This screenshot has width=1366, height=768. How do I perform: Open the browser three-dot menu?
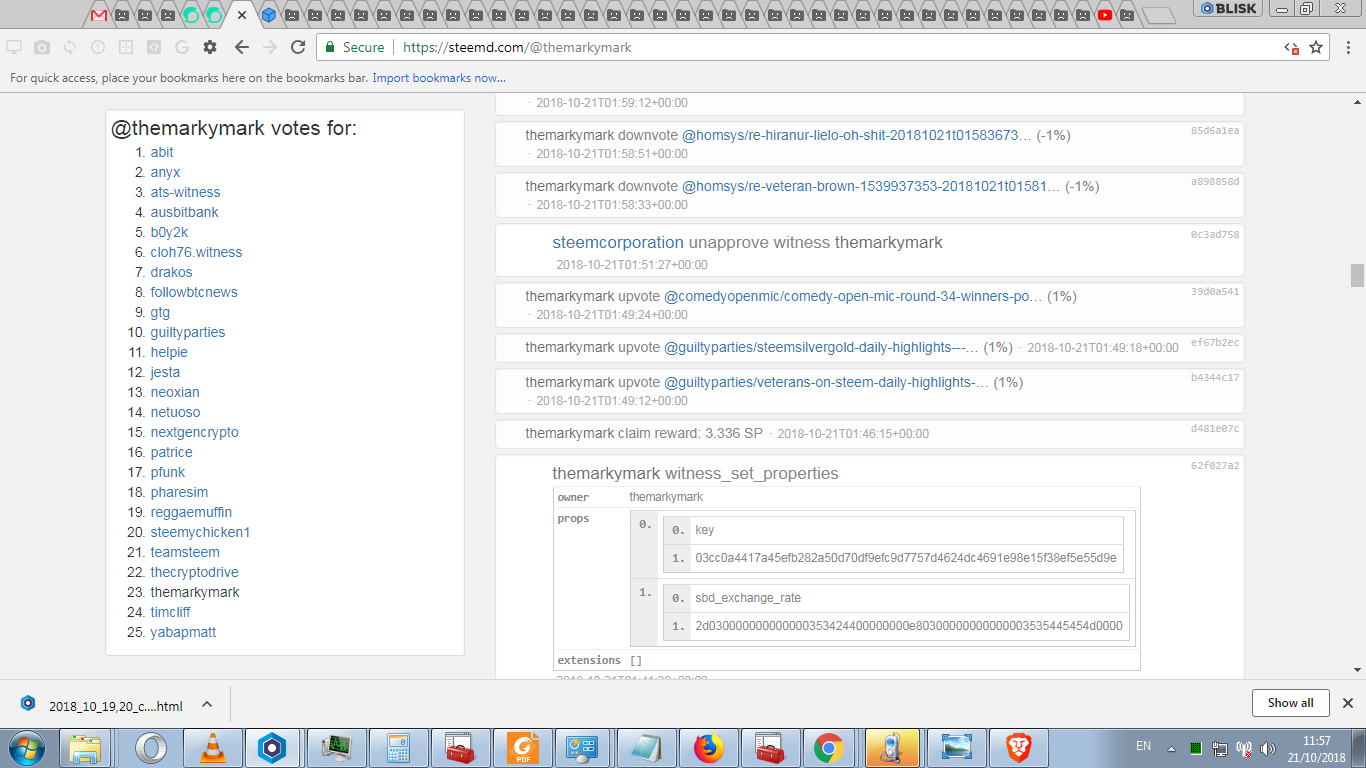(x=1347, y=47)
